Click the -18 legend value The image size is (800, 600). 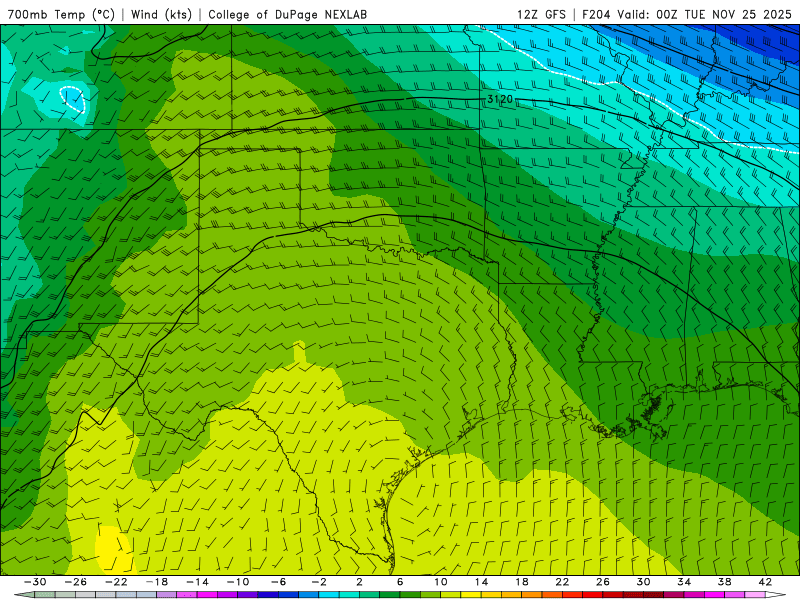tap(157, 582)
